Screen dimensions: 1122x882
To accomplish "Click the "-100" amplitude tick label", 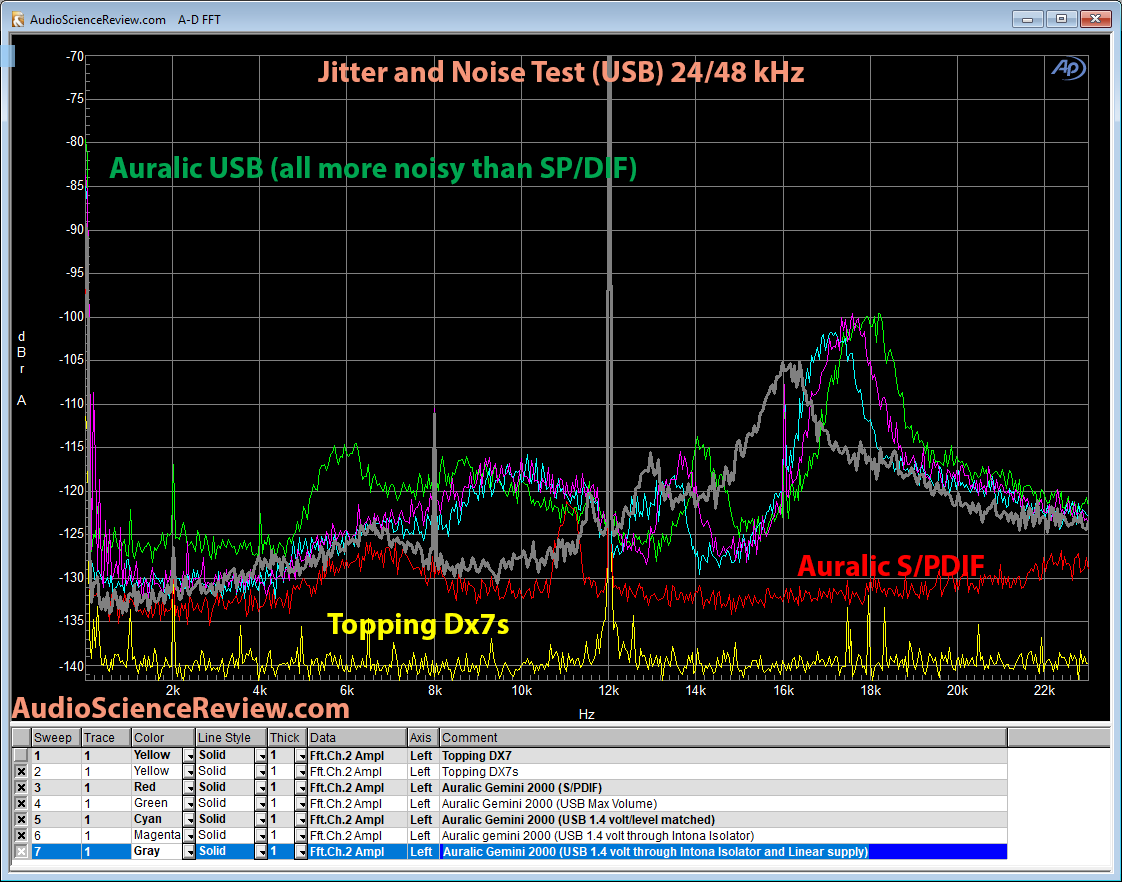I will point(72,316).
